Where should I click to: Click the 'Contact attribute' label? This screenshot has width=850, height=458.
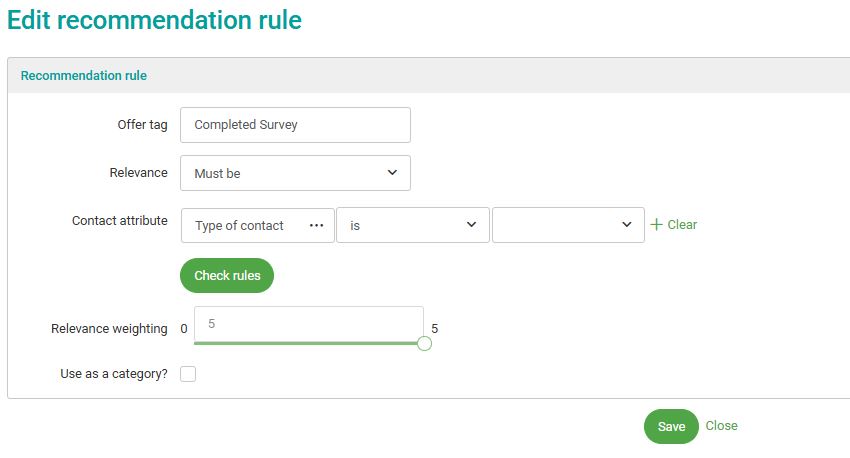120,221
